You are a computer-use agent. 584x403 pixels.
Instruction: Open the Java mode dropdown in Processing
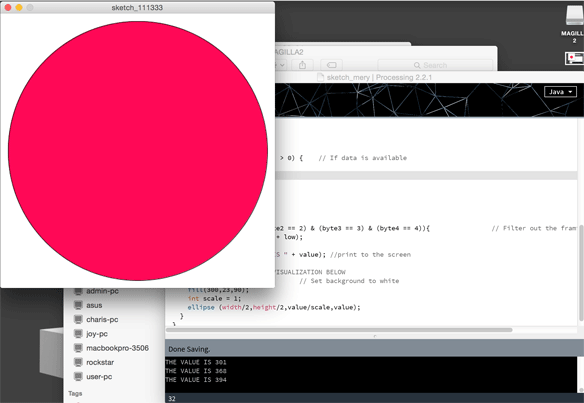pyautogui.click(x=560, y=92)
